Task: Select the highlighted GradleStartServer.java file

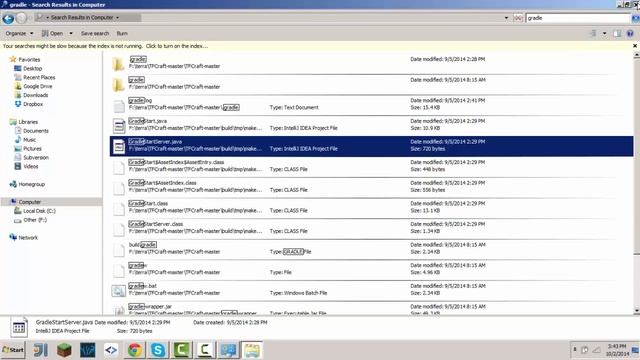Action: click(x=371, y=146)
